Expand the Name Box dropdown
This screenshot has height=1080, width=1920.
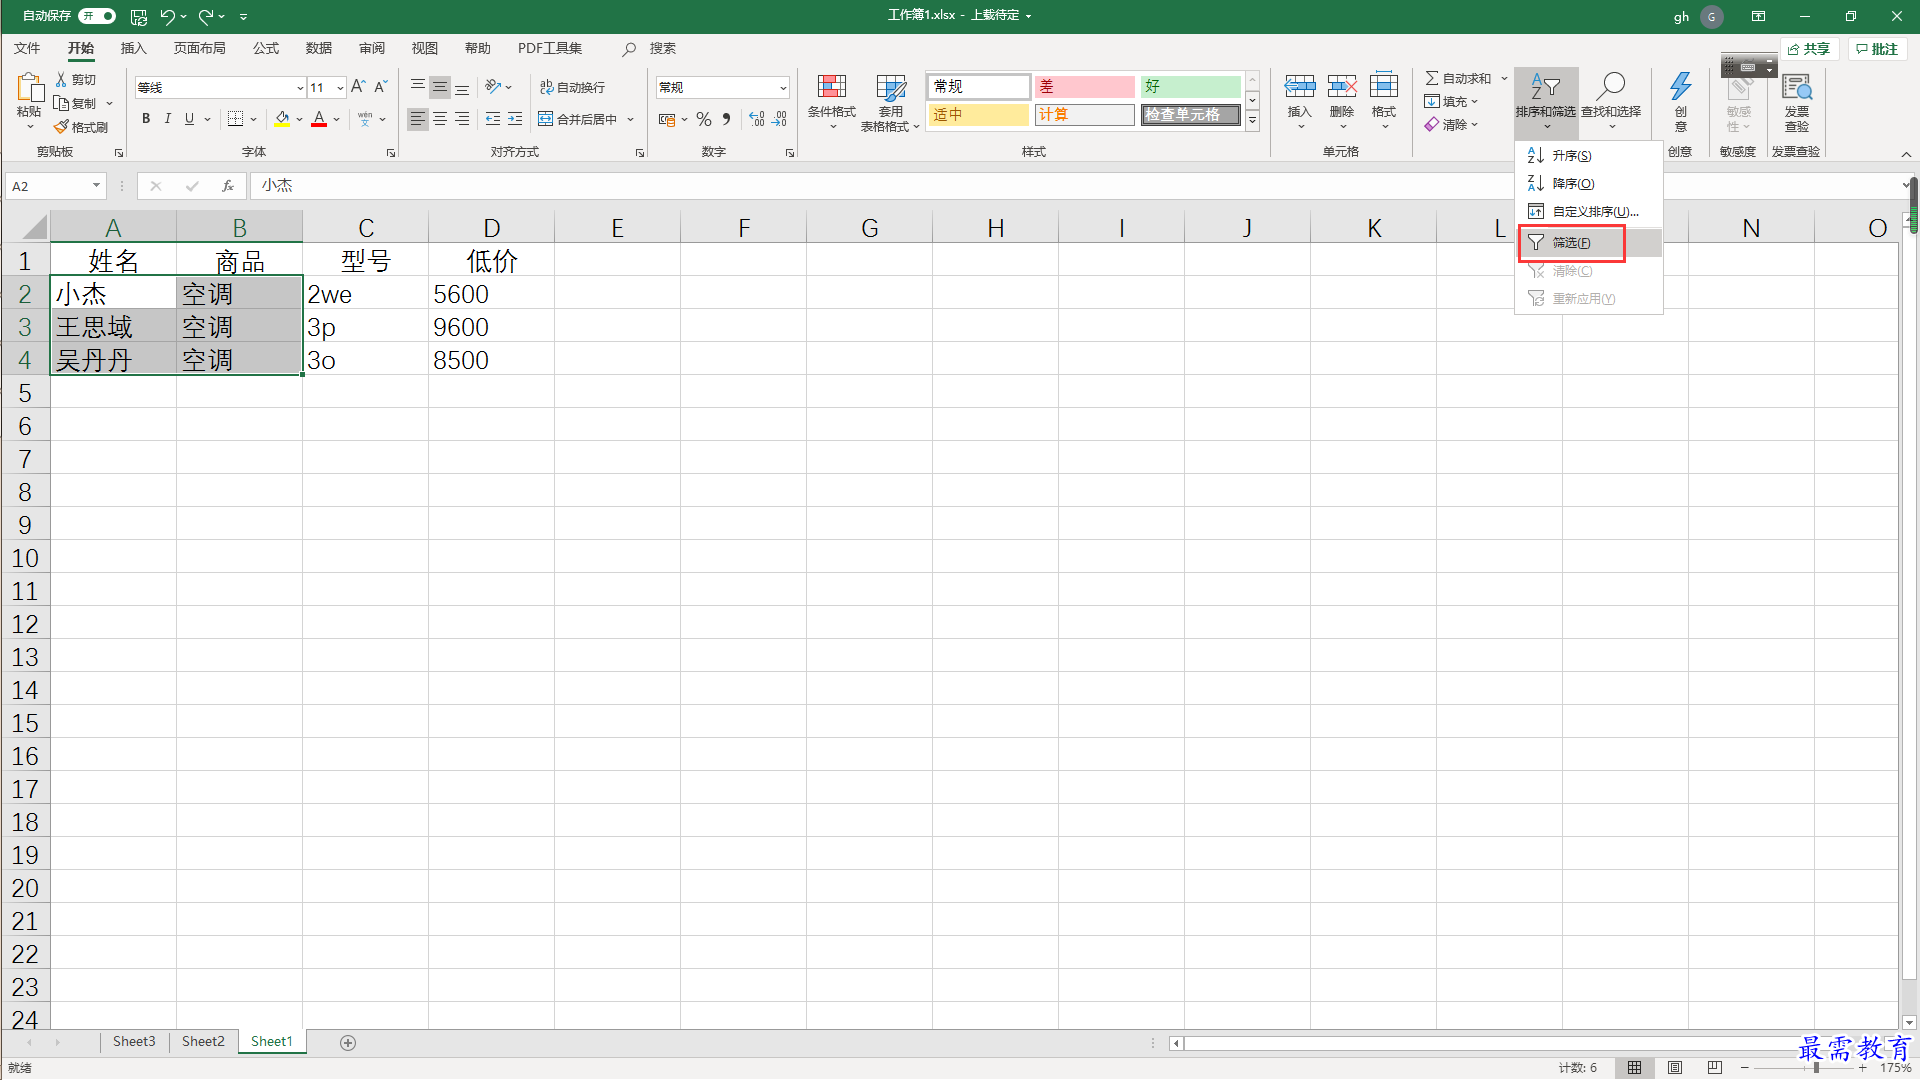click(x=96, y=186)
